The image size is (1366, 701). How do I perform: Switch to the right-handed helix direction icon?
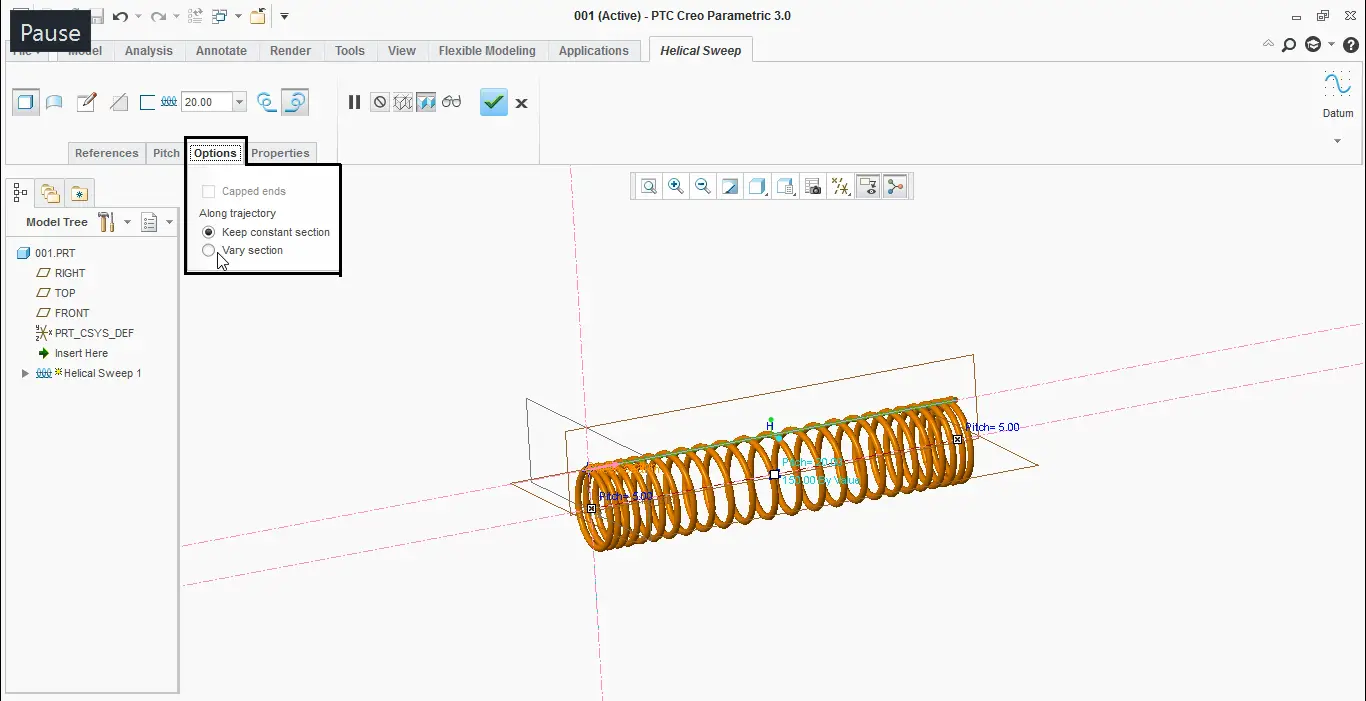coord(295,102)
